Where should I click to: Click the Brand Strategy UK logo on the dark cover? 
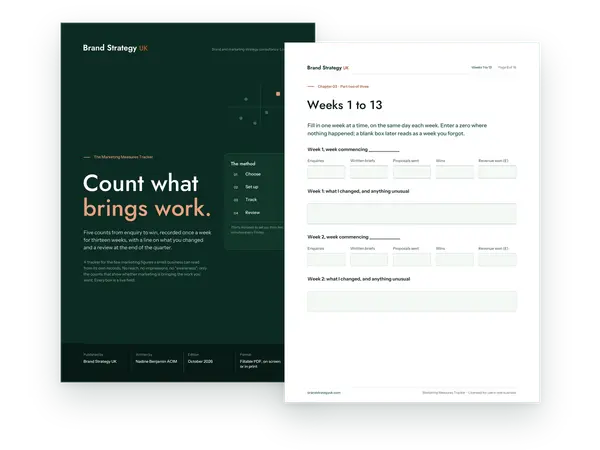coord(115,48)
